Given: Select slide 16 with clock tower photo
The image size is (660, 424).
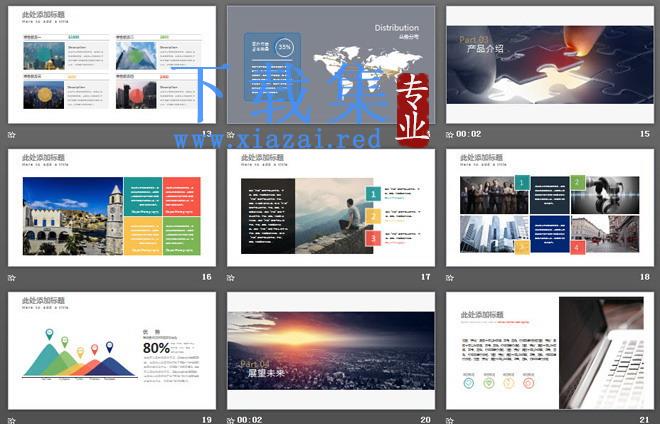Looking at the screenshot, I should (112, 208).
